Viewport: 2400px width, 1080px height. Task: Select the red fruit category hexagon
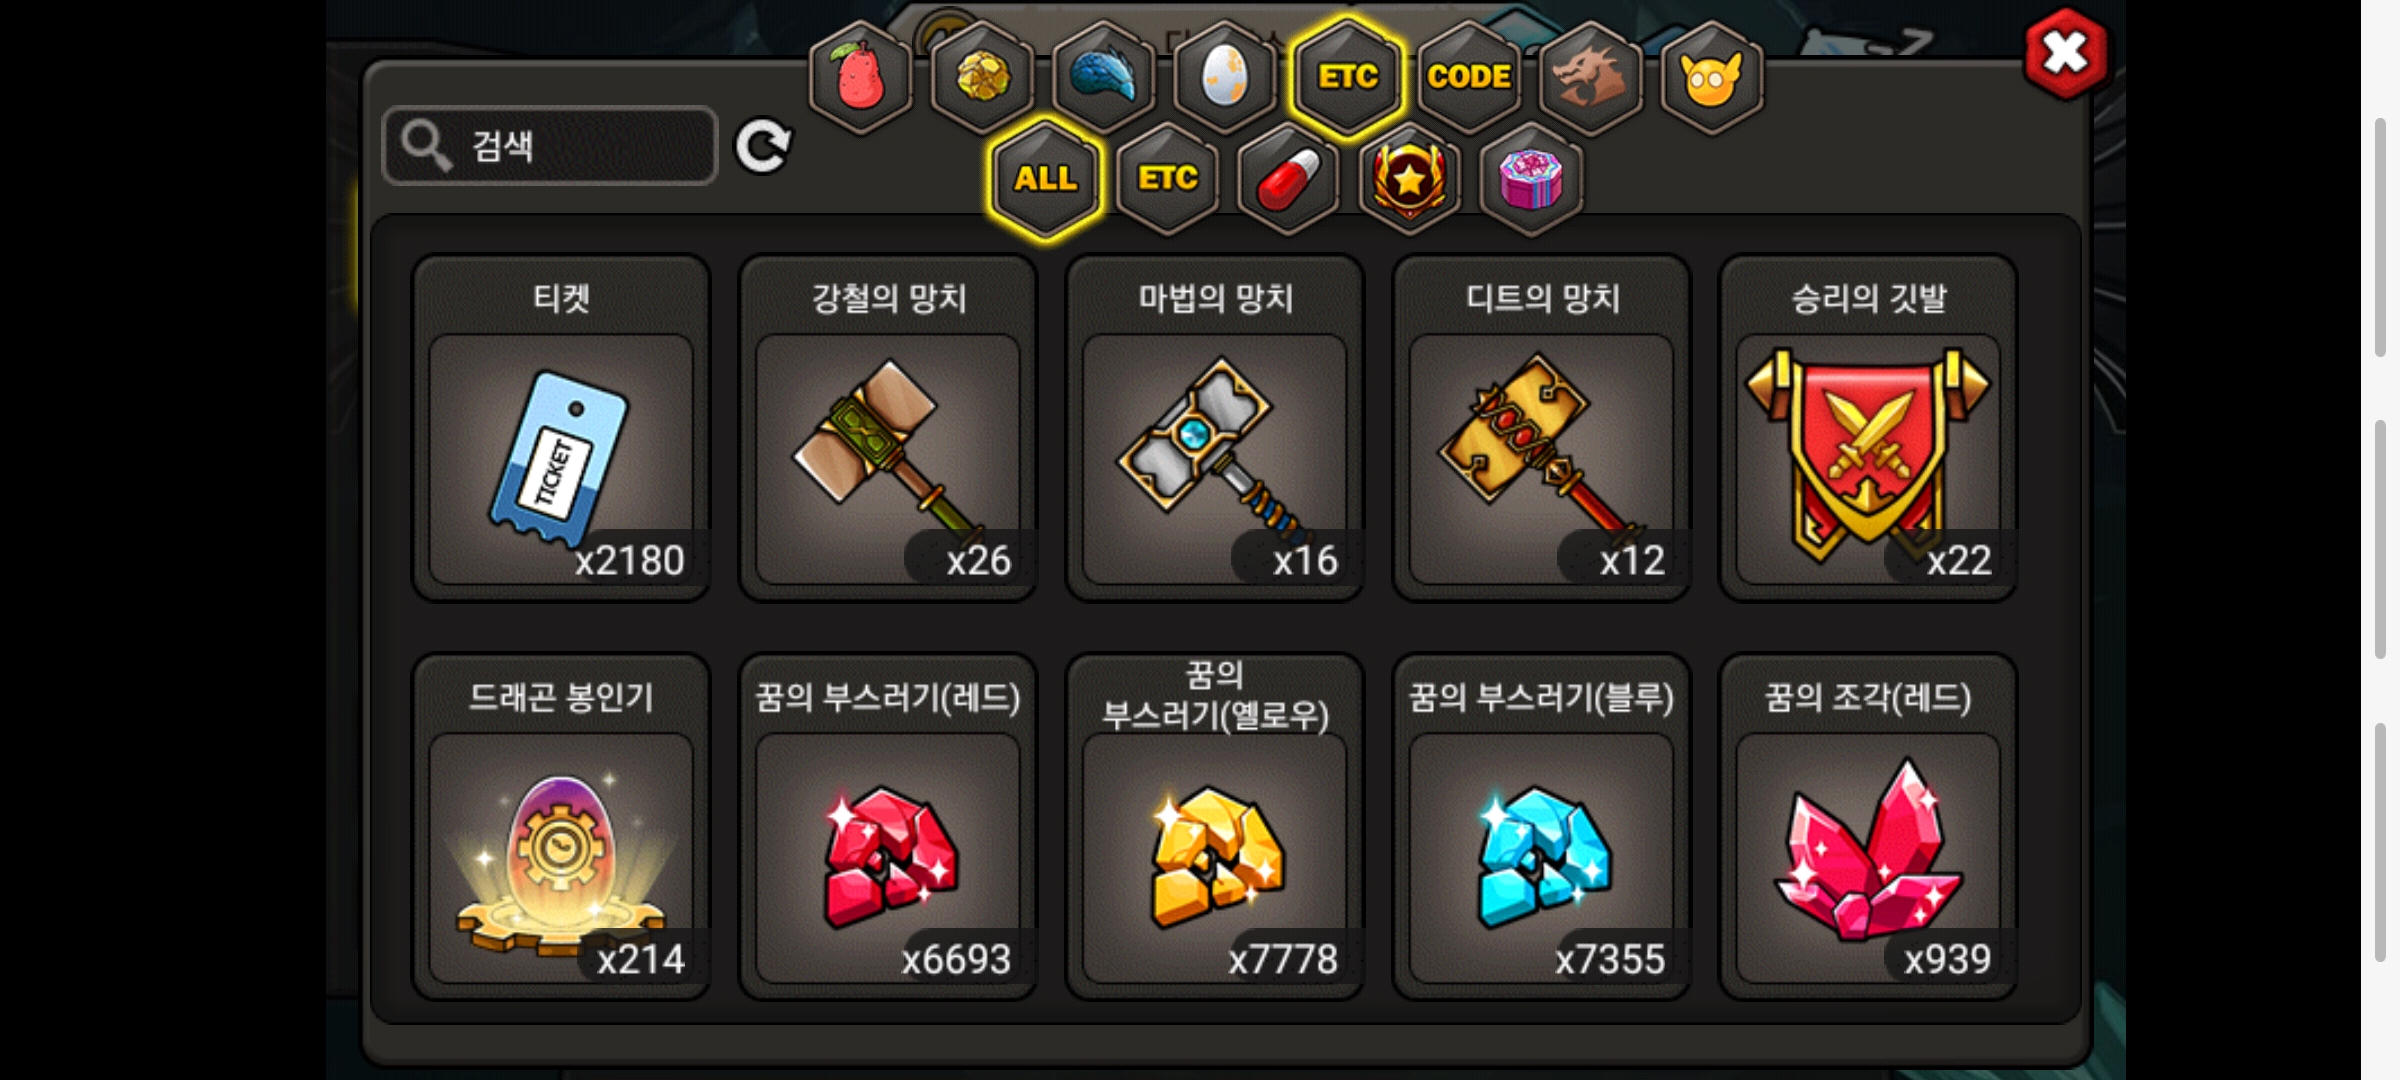(x=860, y=76)
